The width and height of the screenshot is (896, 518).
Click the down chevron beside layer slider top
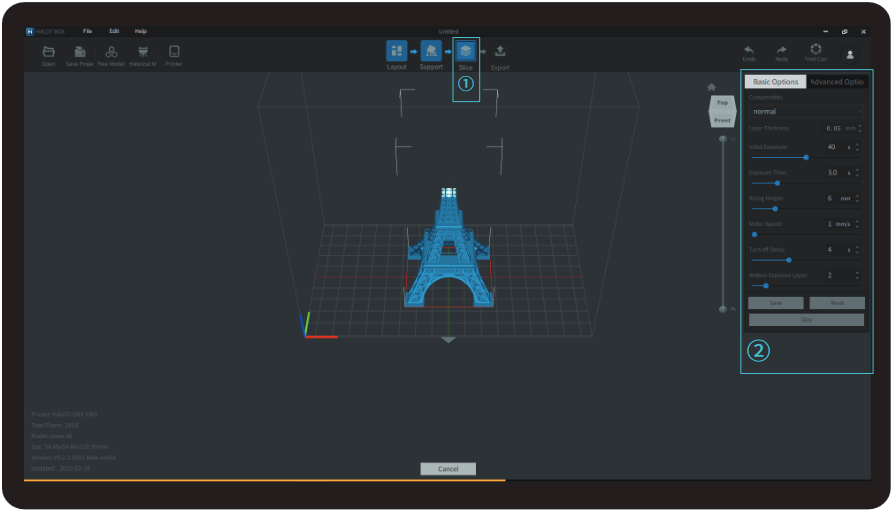pos(733,140)
